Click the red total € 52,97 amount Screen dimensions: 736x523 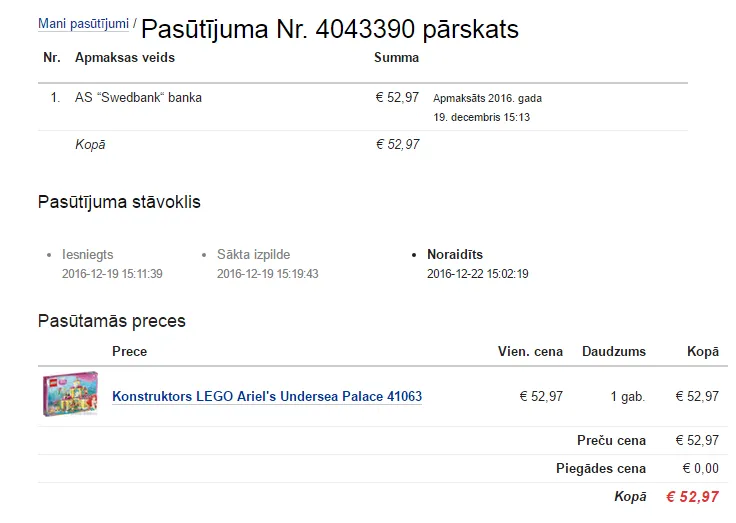click(x=692, y=497)
